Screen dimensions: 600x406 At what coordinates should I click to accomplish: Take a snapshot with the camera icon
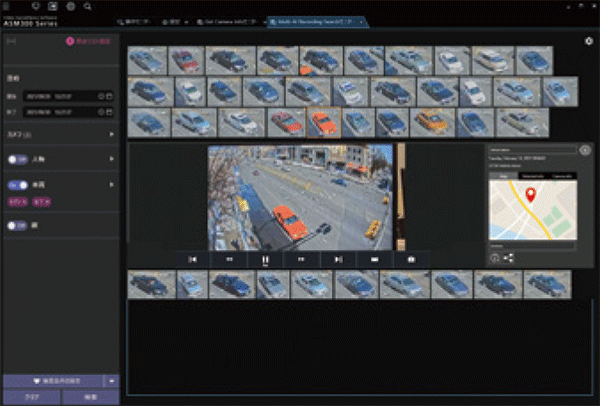coord(411,259)
